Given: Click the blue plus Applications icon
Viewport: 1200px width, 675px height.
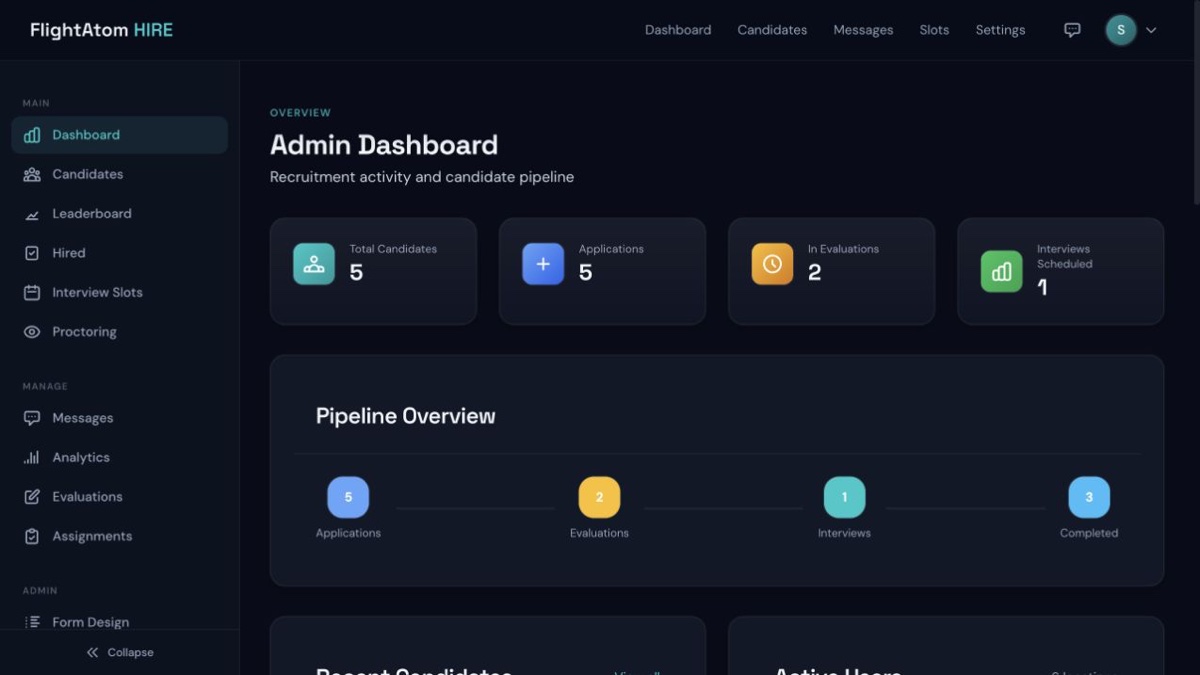Looking at the screenshot, I should 543,264.
